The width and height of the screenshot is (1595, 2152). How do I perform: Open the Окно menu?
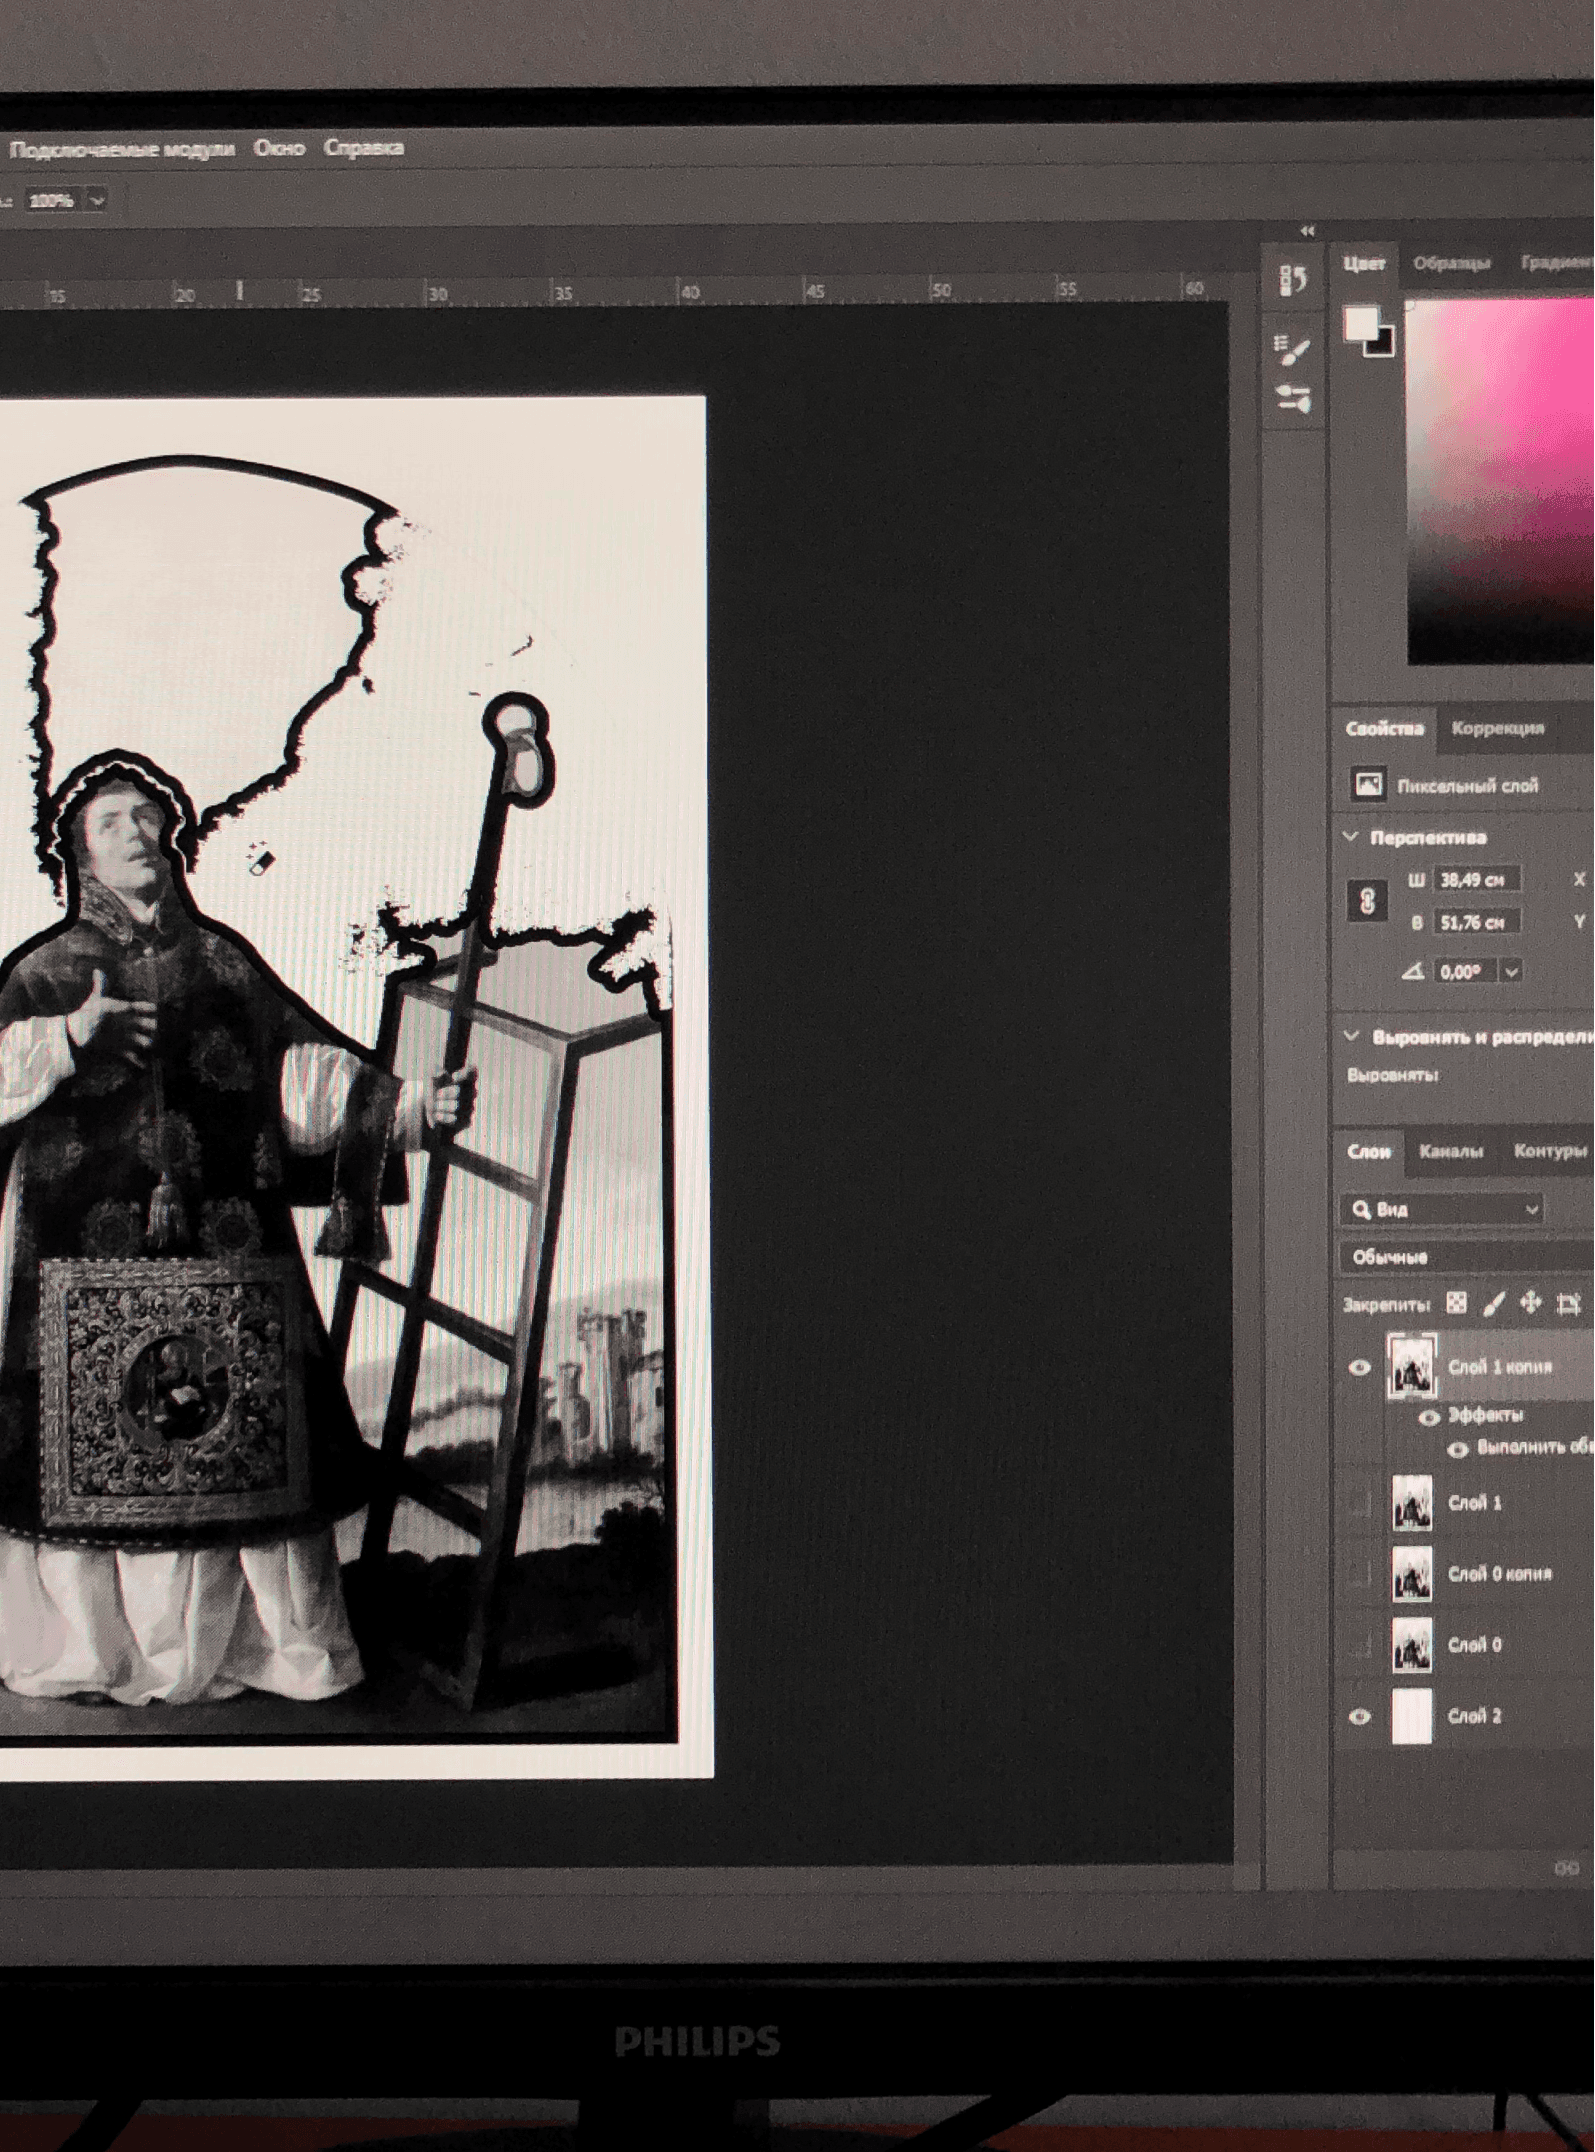point(279,148)
